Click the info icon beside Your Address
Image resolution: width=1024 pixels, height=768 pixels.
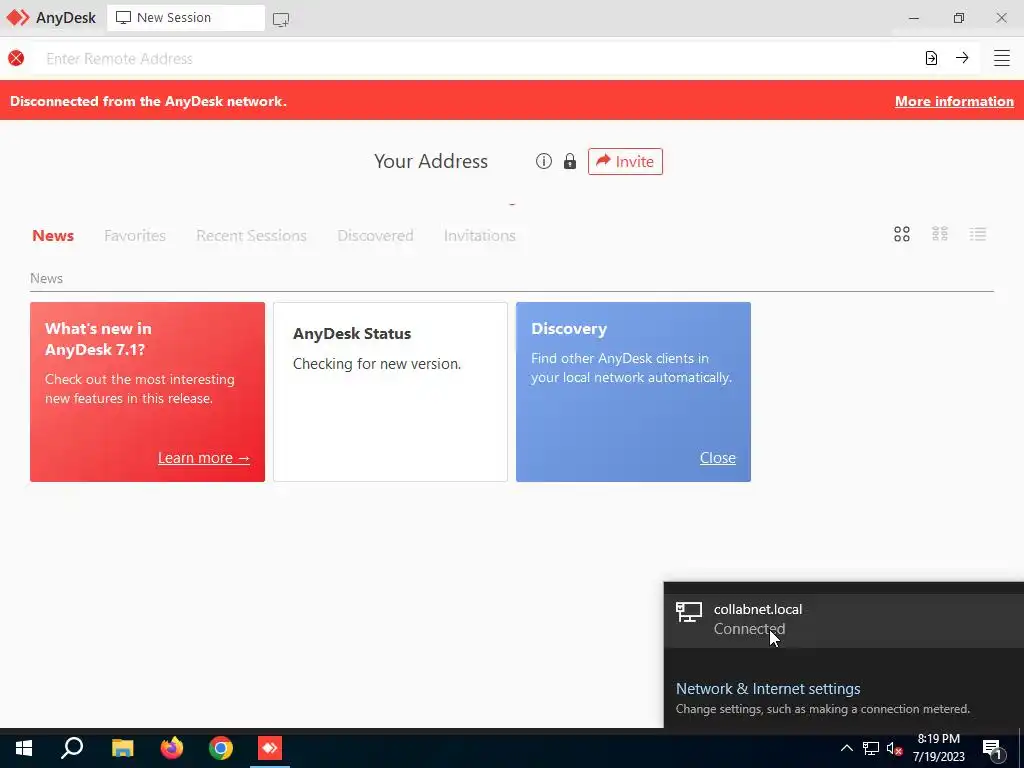click(543, 161)
